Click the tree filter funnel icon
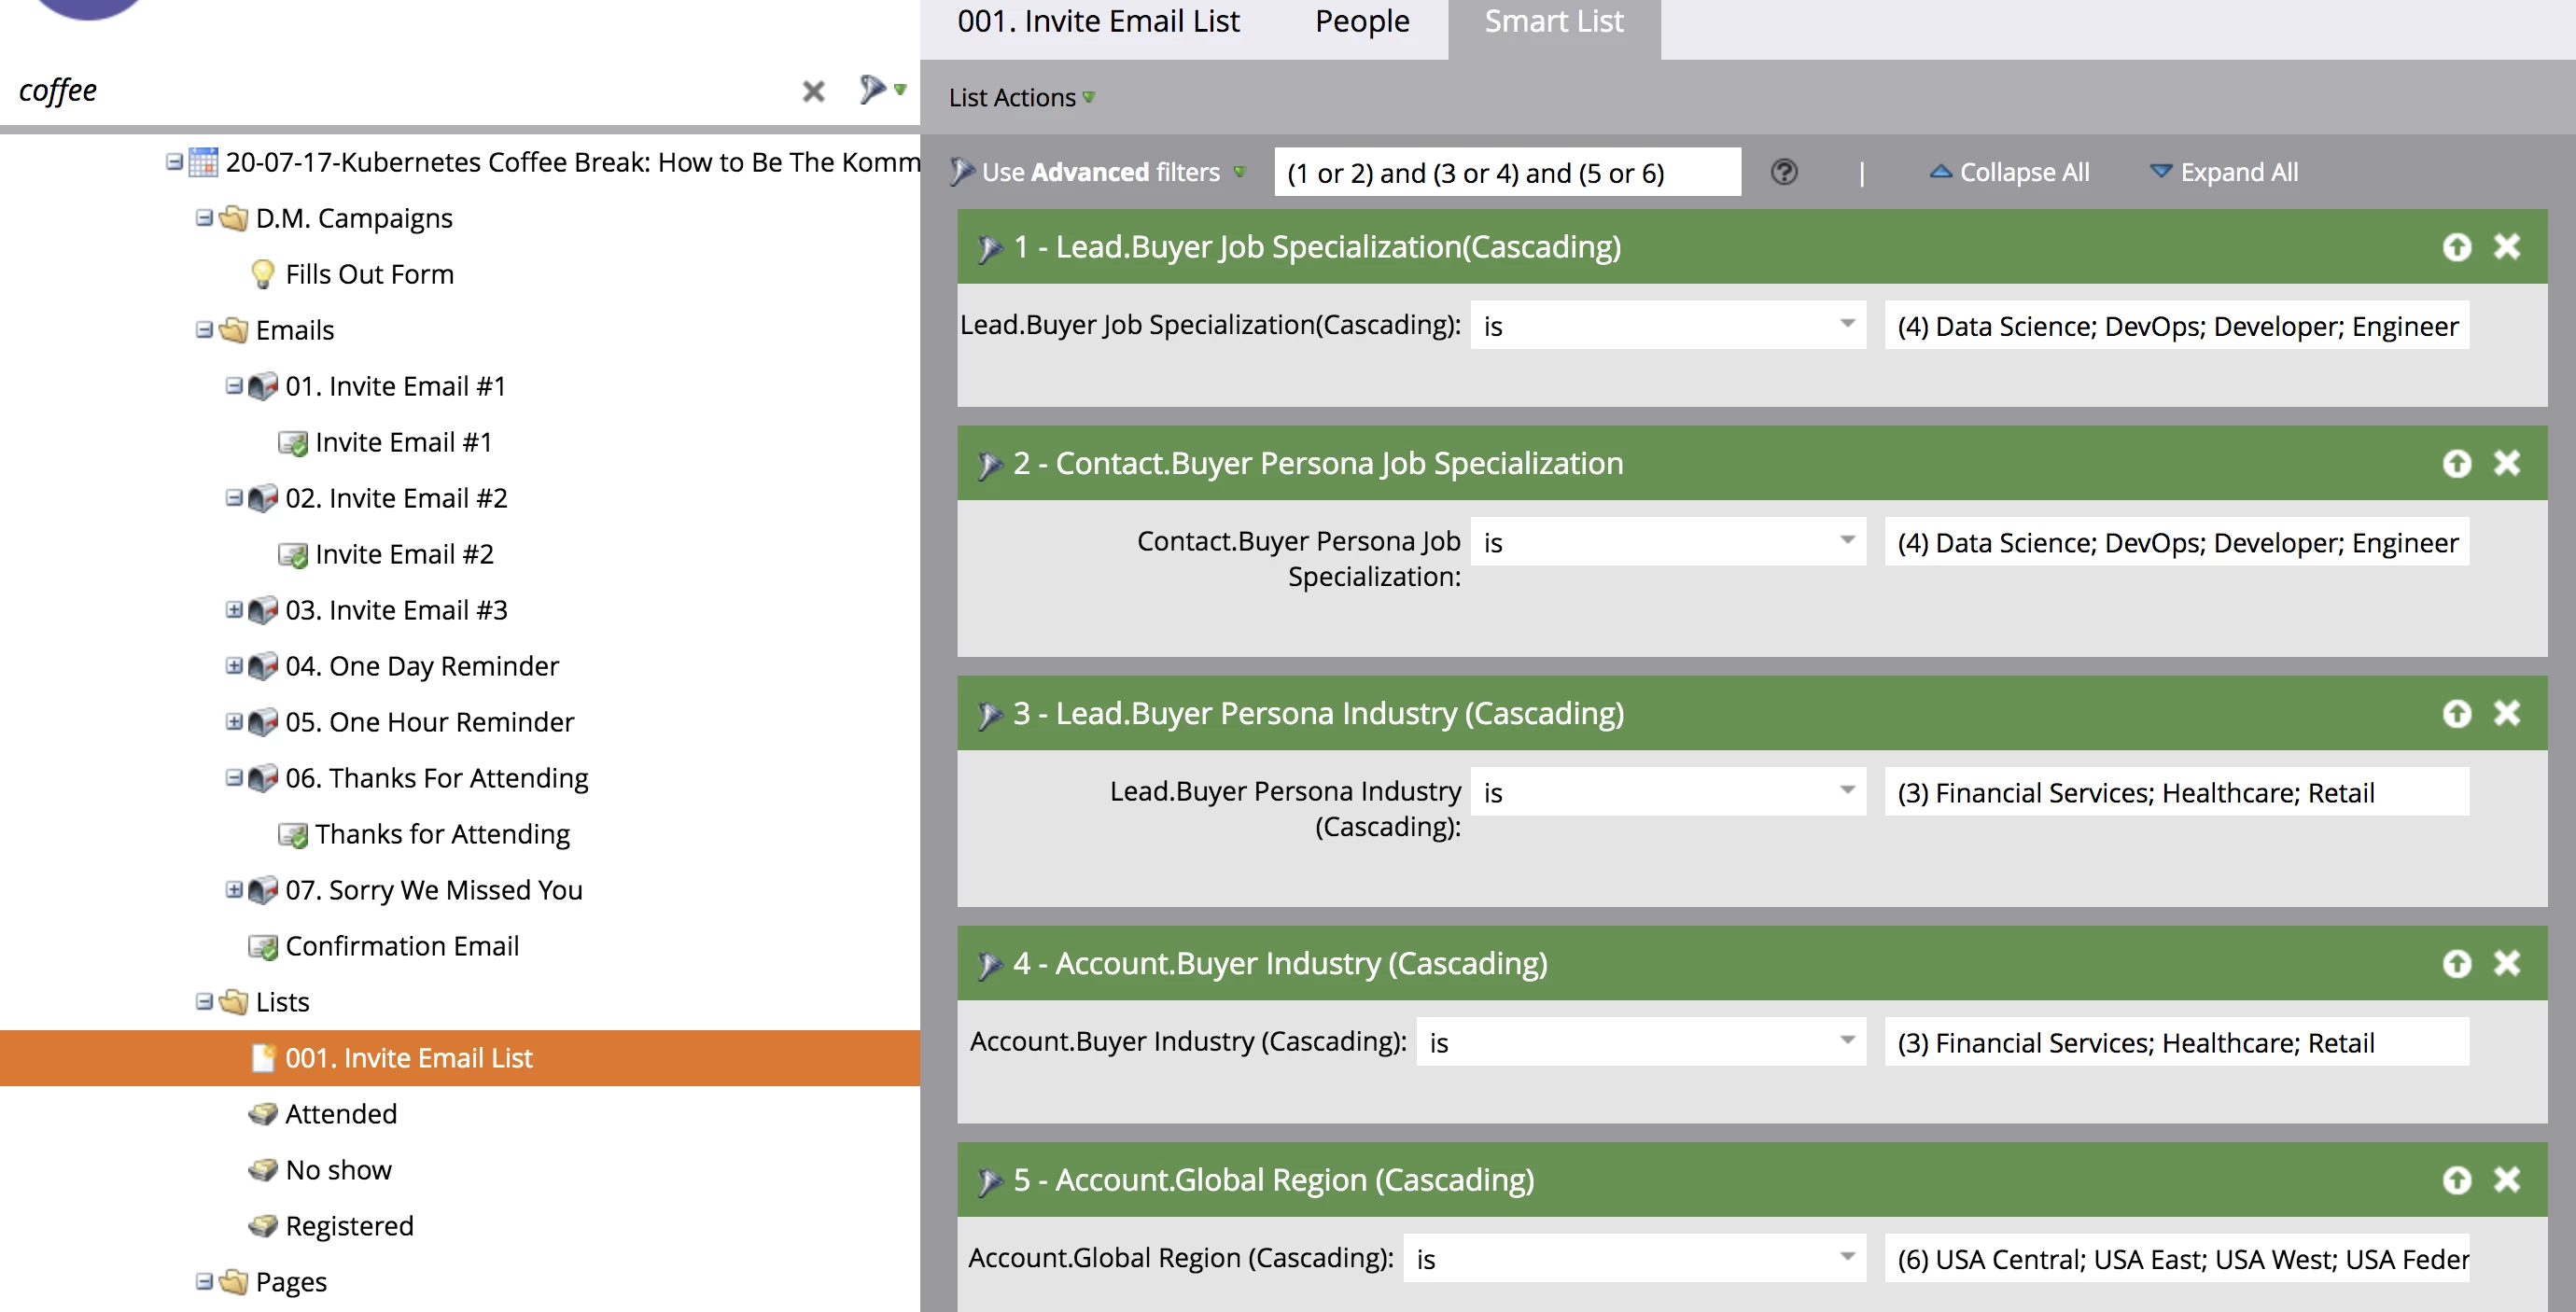This screenshot has height=1312, width=2576. [872, 90]
